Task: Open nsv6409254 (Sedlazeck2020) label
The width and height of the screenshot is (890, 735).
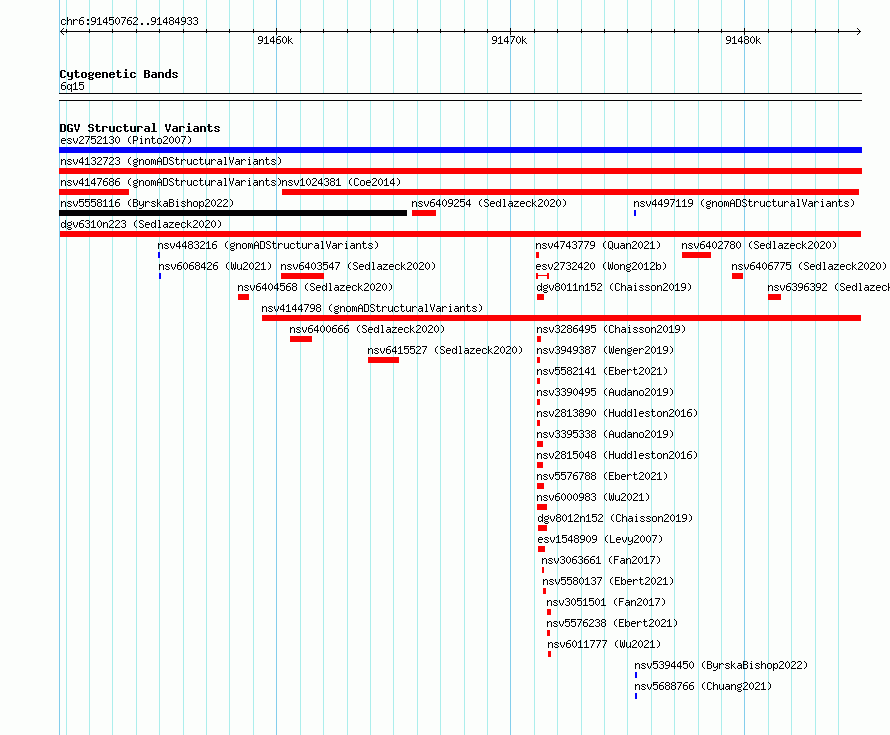Action: click(489, 203)
